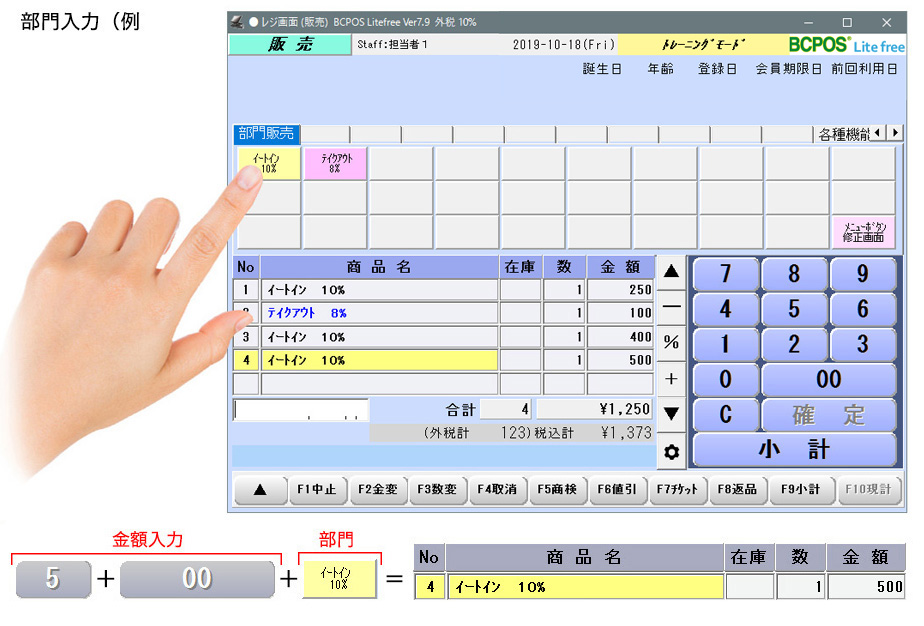
Task: Click the percent operator button
Action: 671,343
